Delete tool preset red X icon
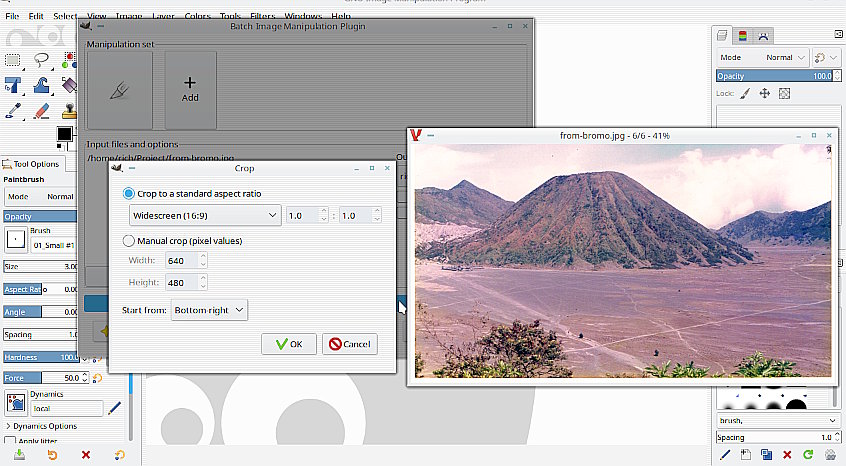The height and width of the screenshot is (466, 846). tap(85, 455)
